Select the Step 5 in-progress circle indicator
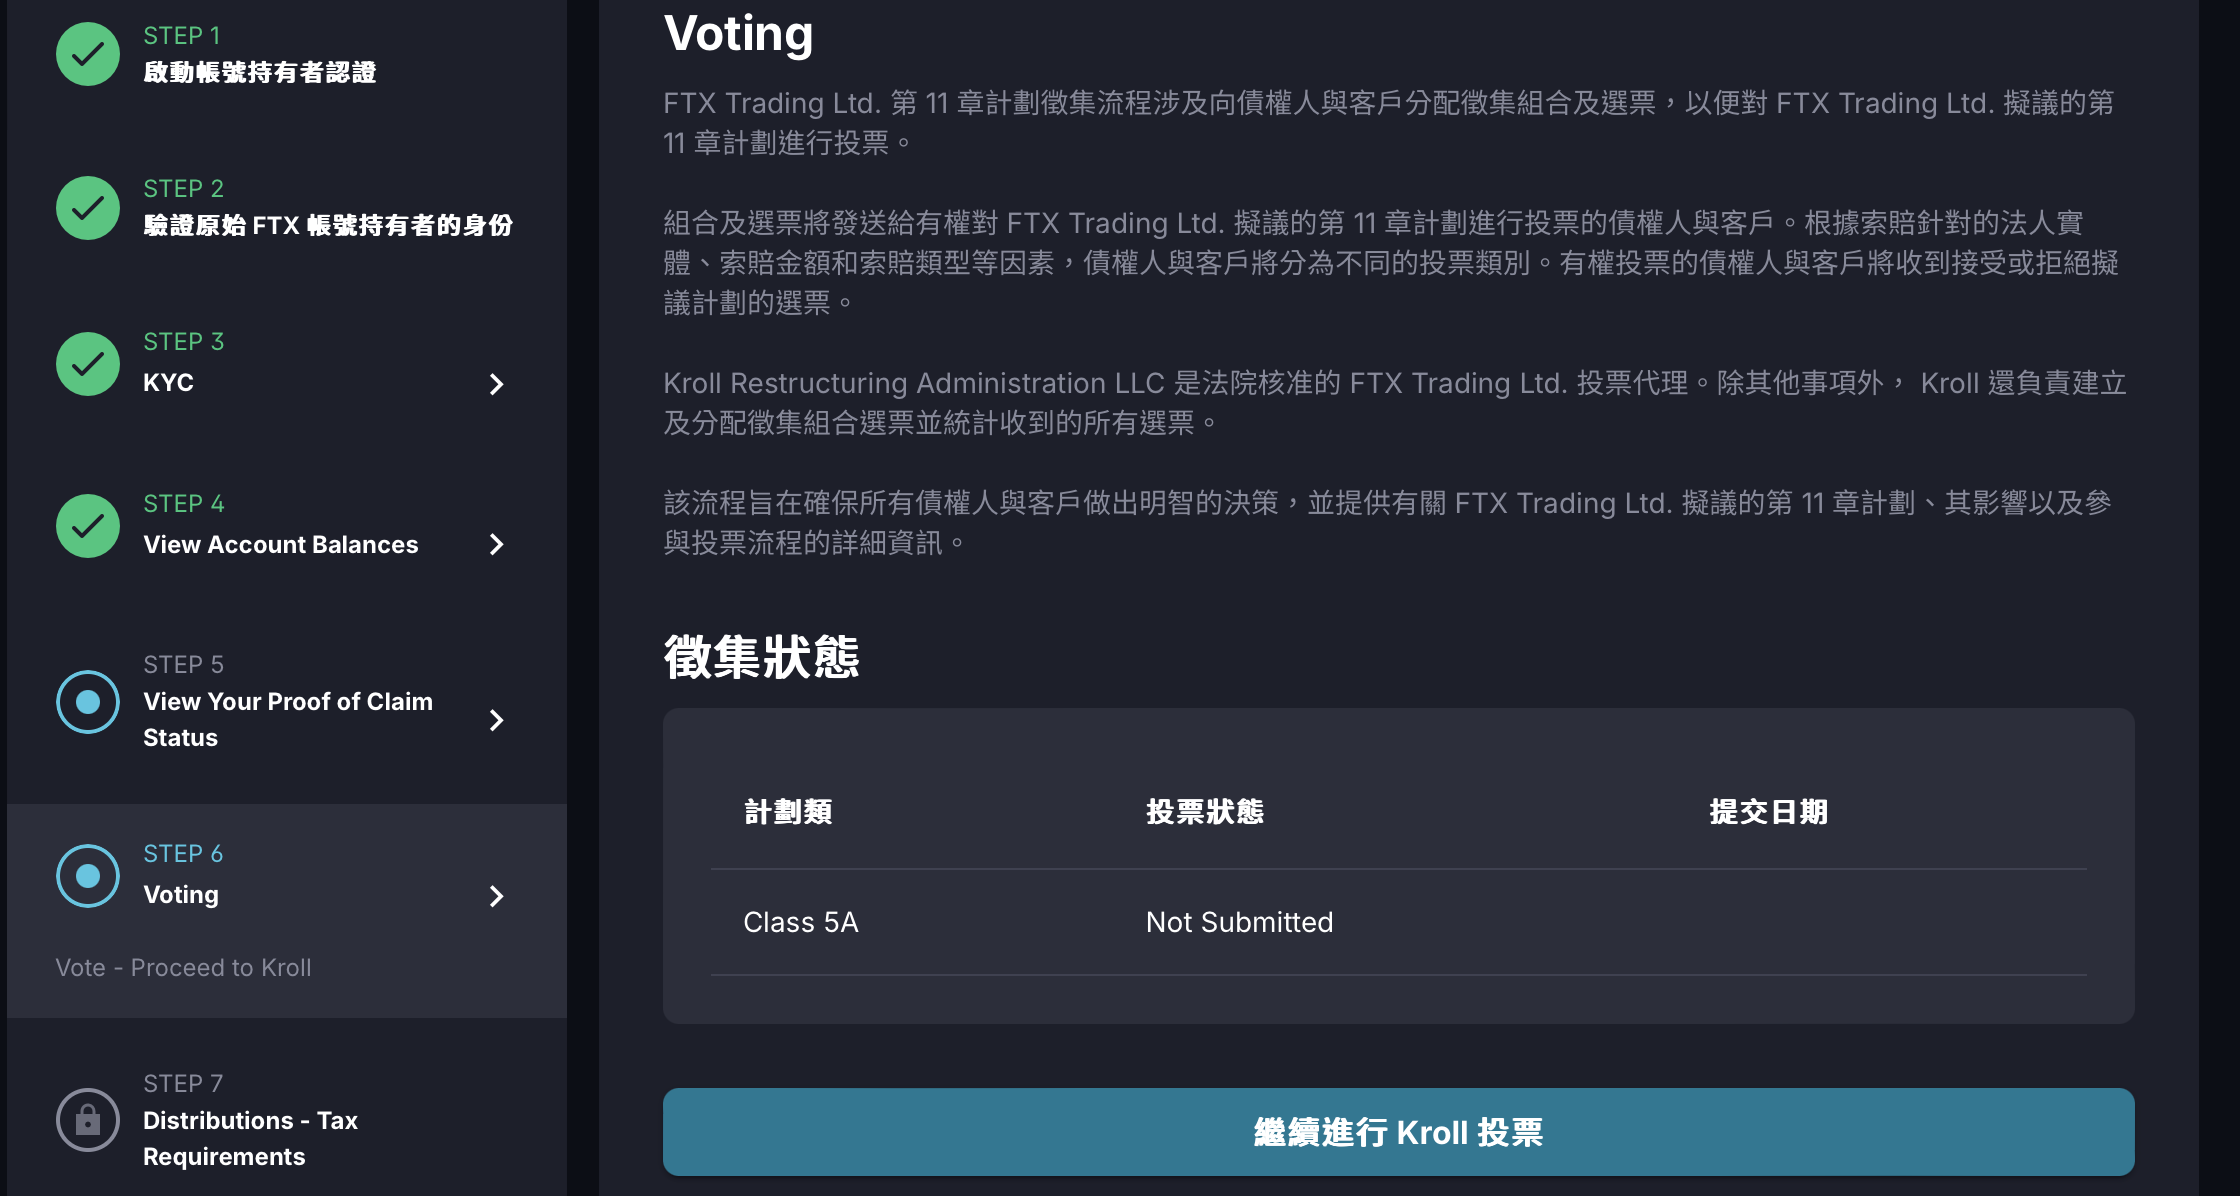 (88, 702)
